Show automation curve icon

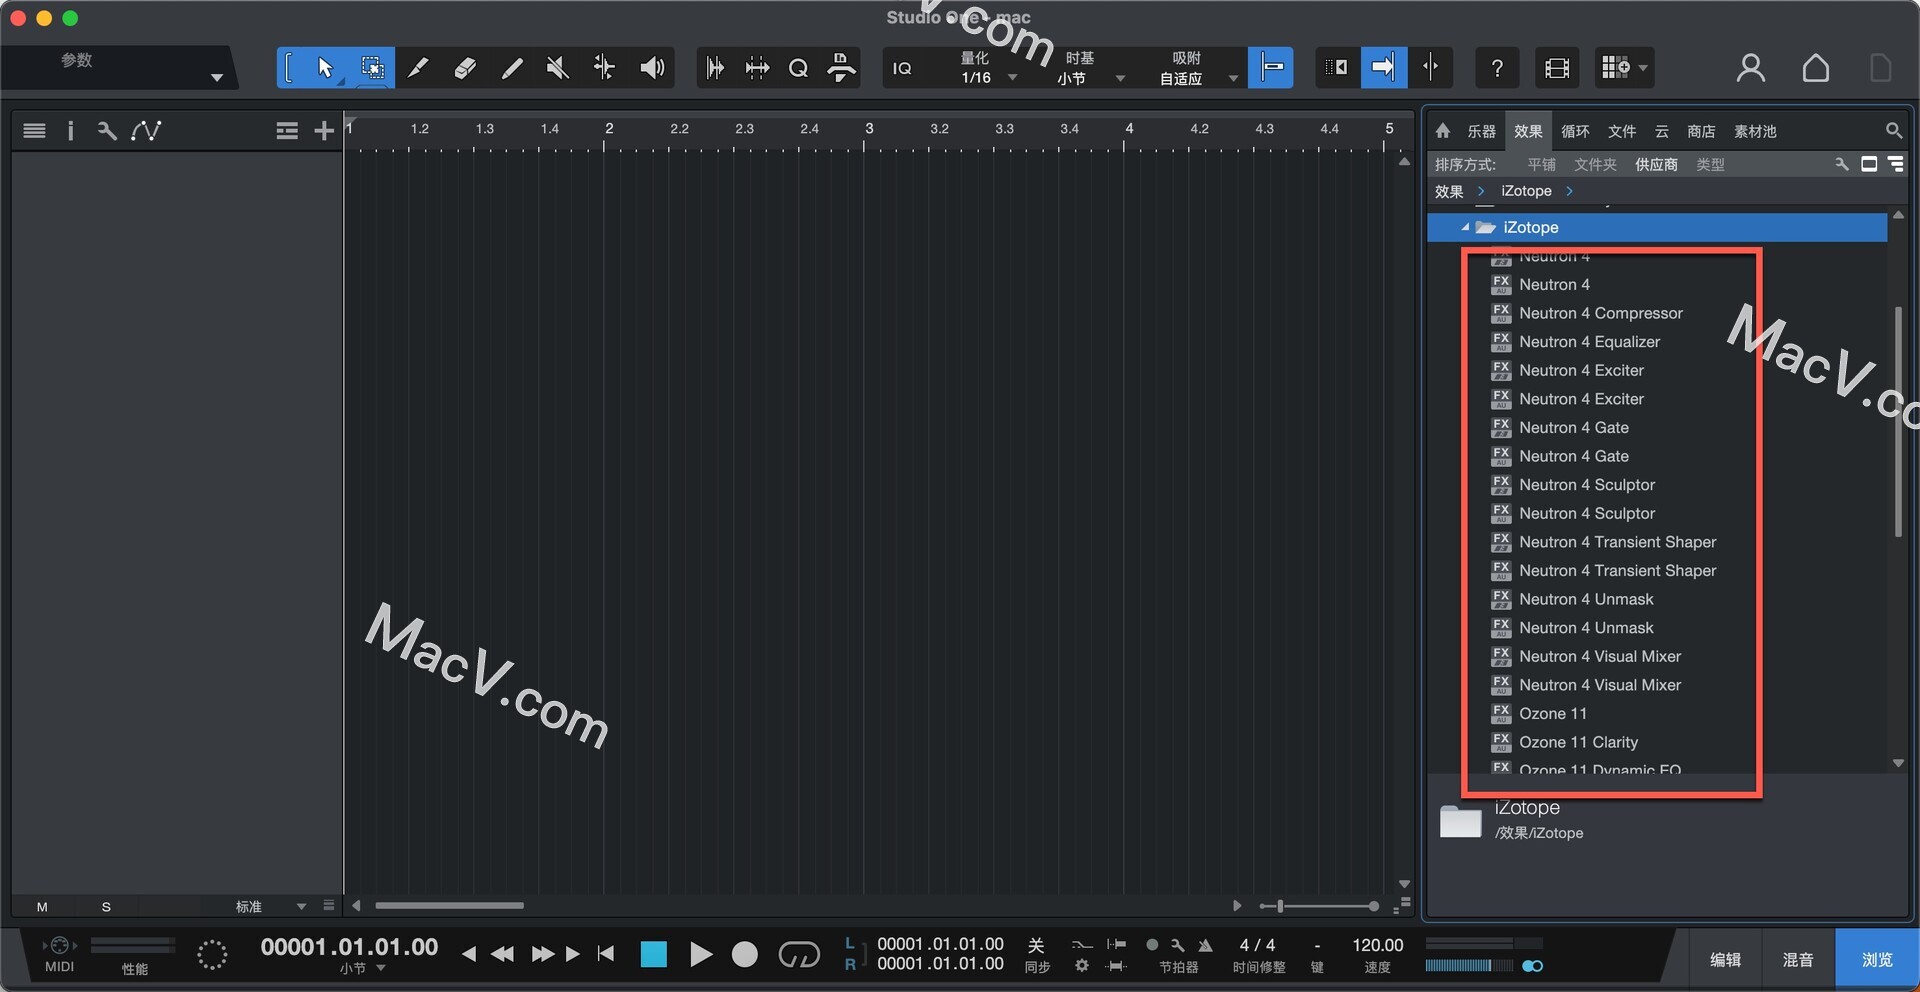pyautogui.click(x=146, y=131)
